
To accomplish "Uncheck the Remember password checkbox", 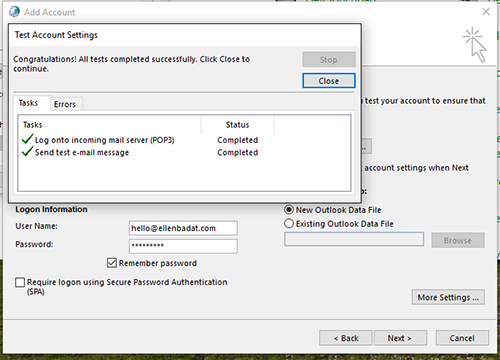I will [112, 263].
